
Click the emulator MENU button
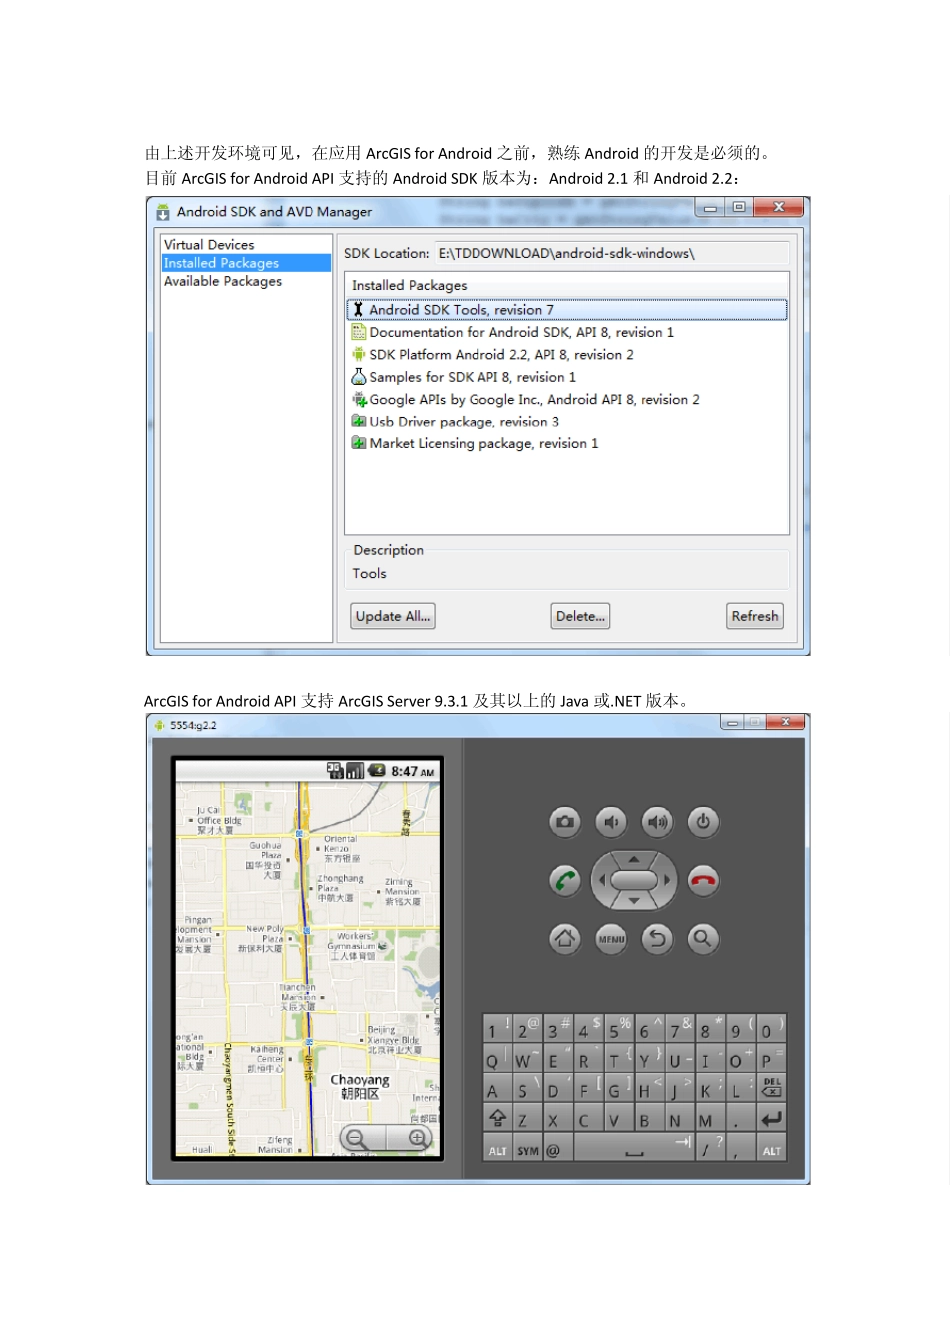[611, 938]
